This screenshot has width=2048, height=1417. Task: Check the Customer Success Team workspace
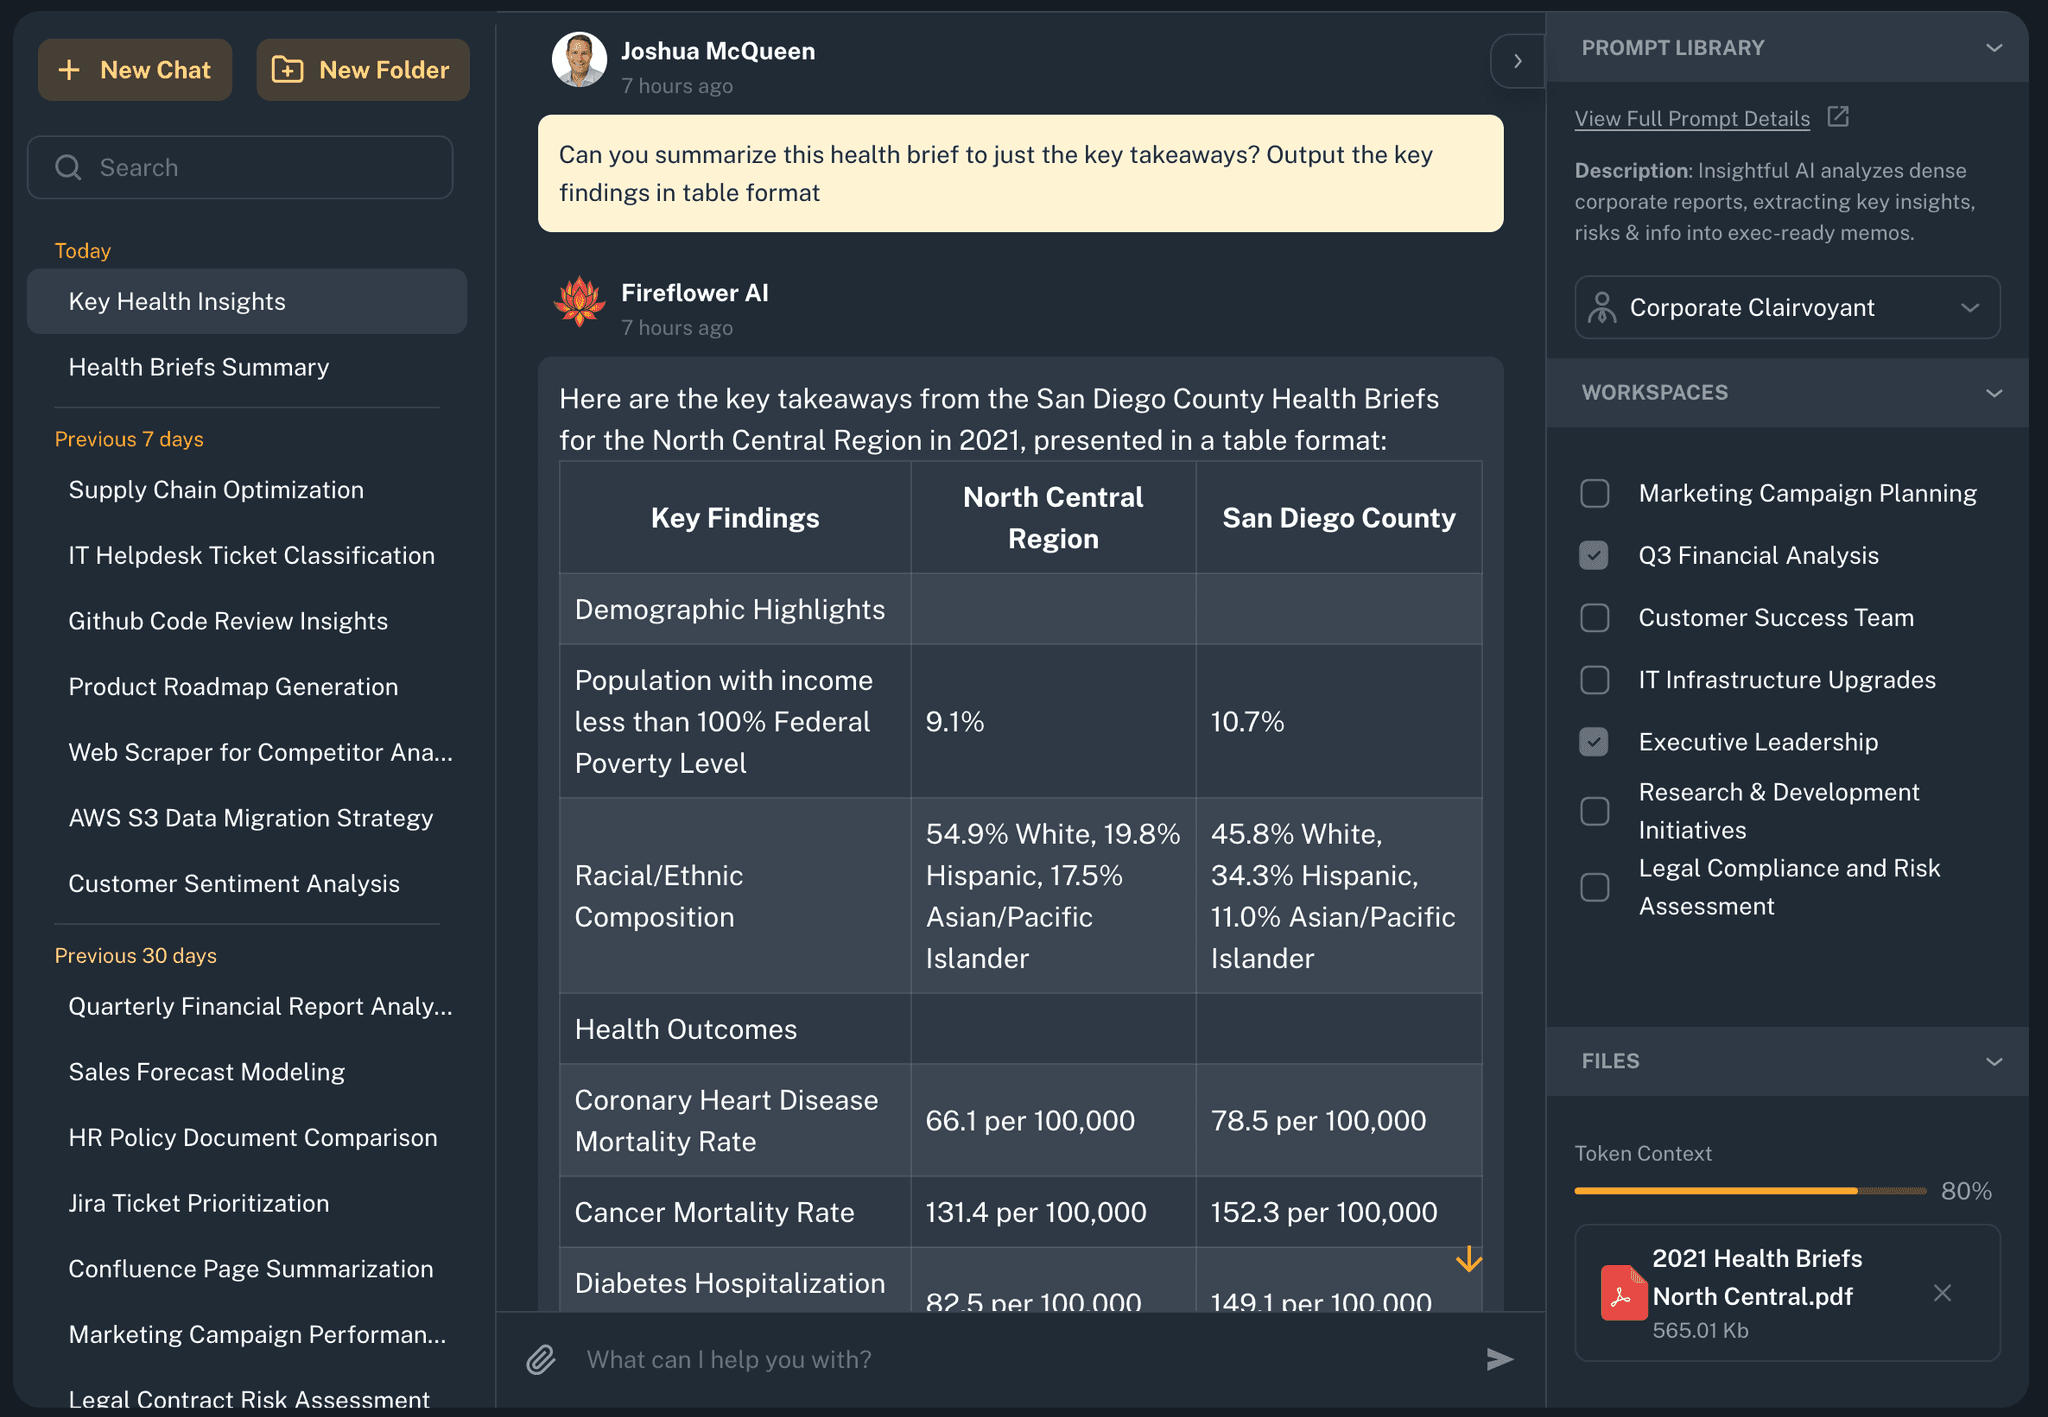pos(1595,618)
